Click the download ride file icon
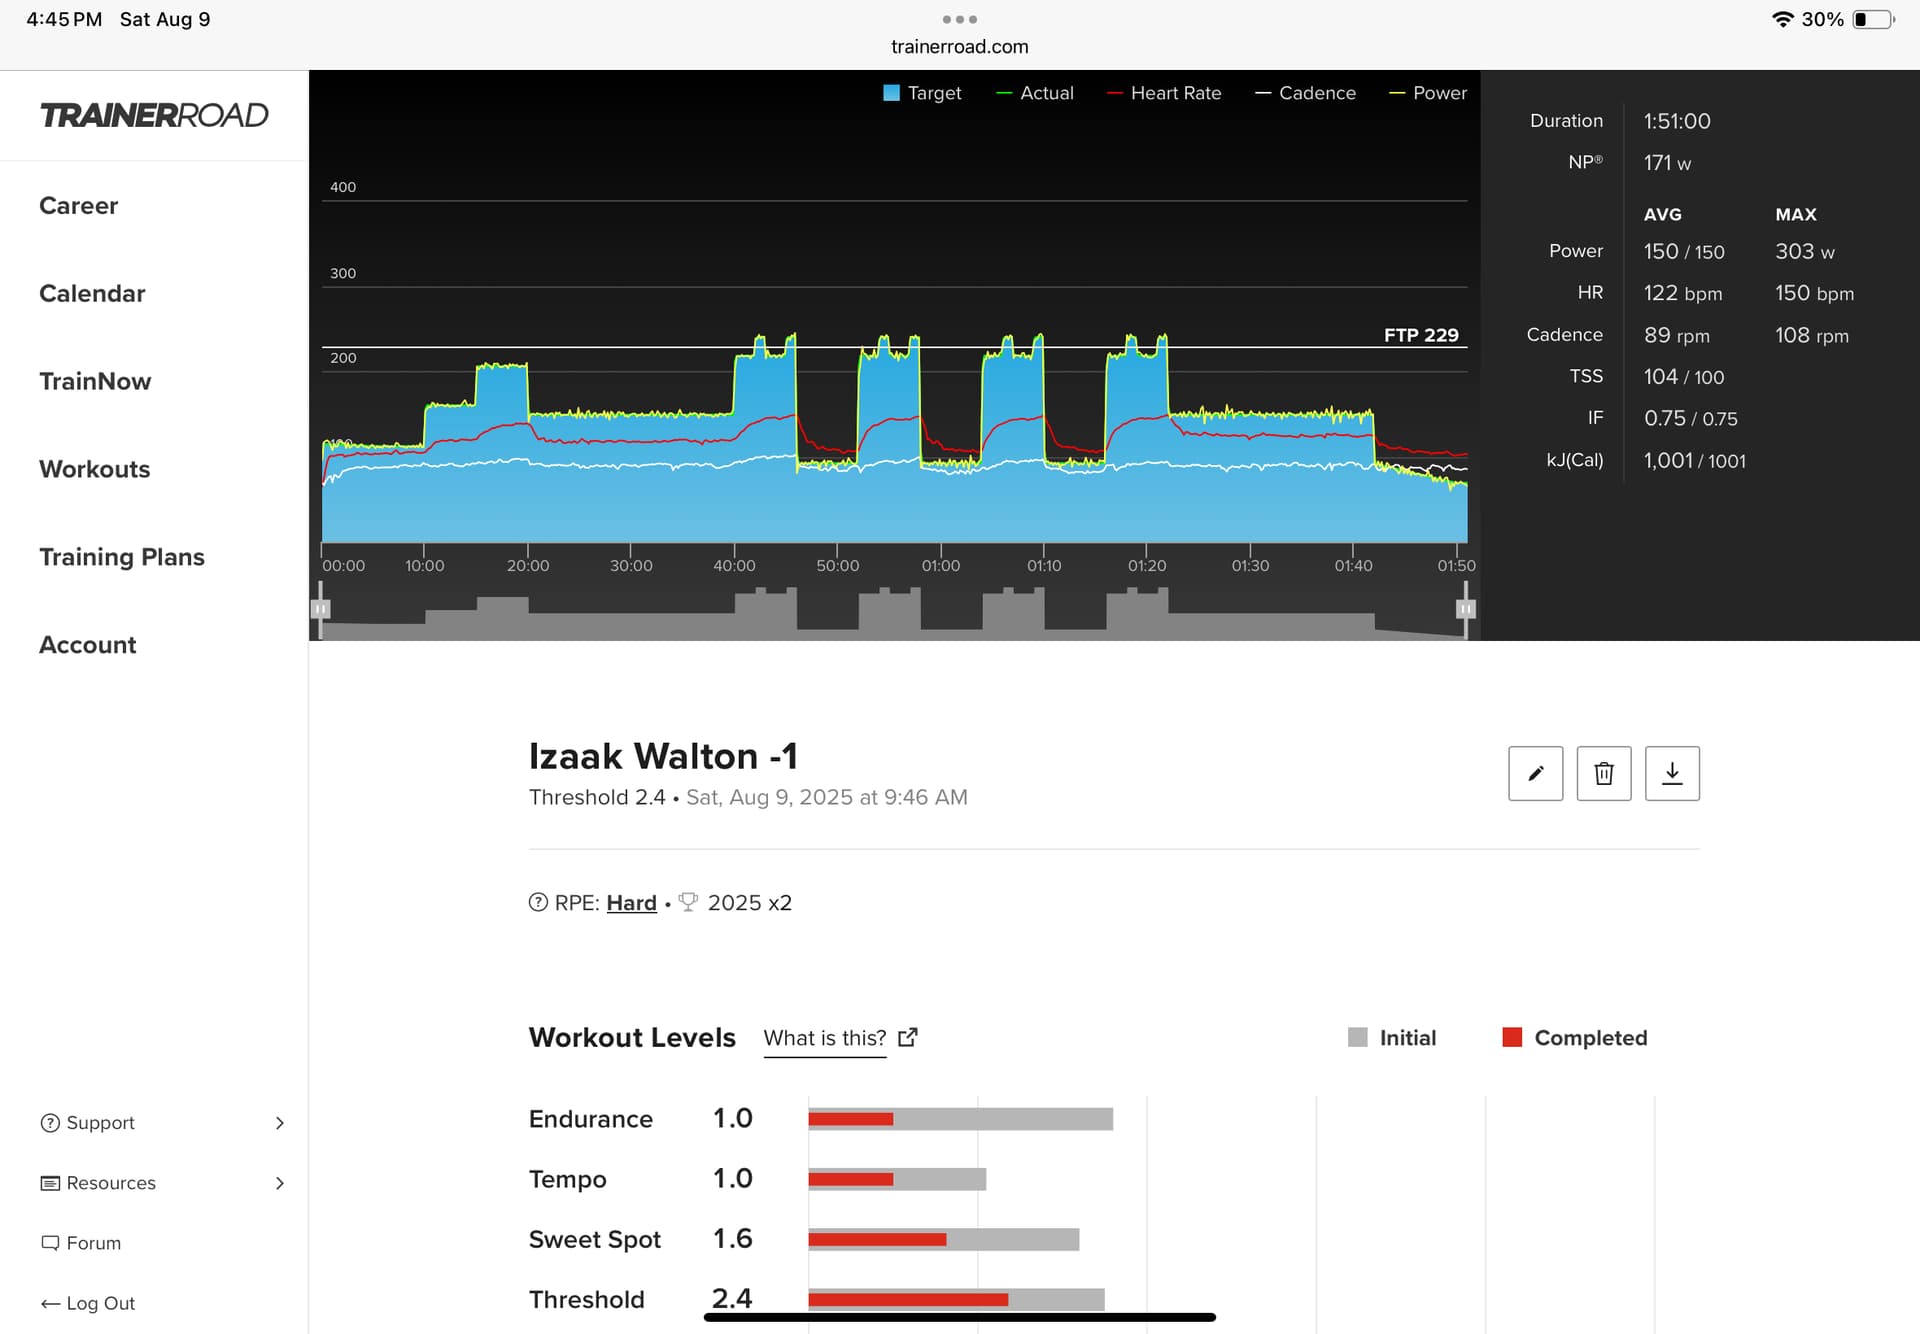The height and width of the screenshot is (1334, 1920). coord(1671,773)
